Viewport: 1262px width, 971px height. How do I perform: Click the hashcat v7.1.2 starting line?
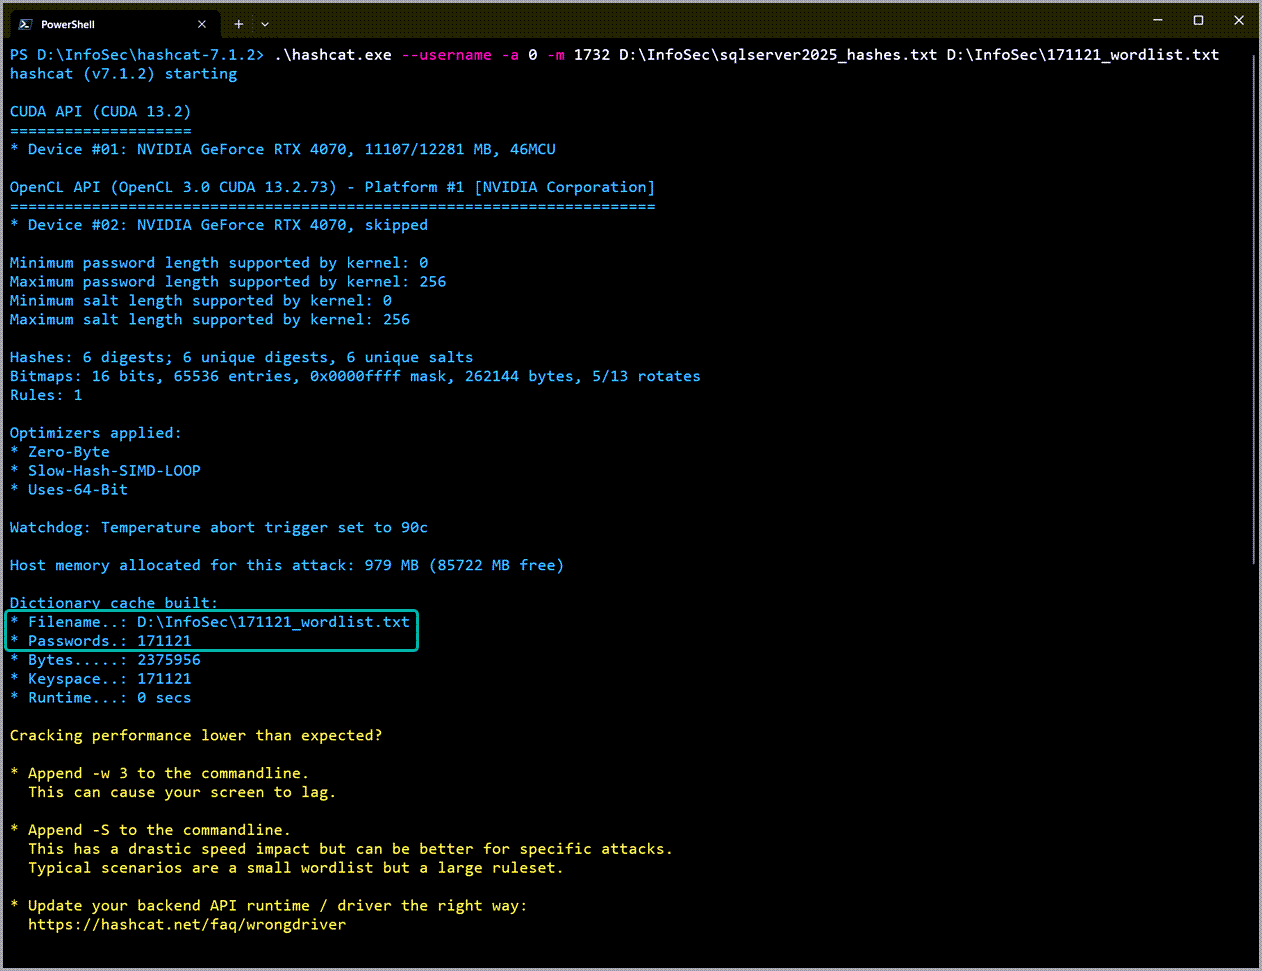tap(122, 73)
